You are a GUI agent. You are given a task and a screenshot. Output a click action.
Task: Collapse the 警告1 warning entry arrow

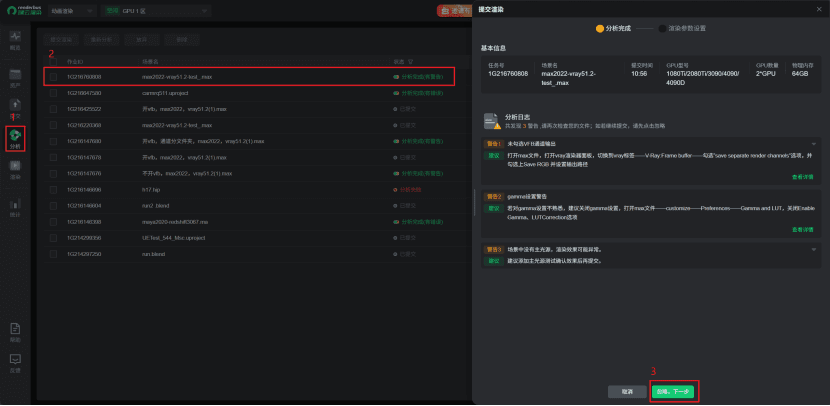click(x=814, y=144)
